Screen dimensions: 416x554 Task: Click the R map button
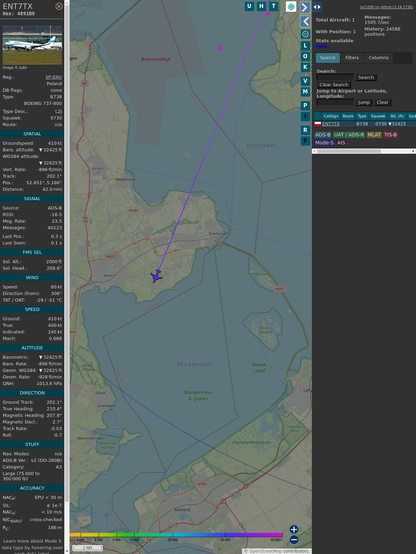click(305, 130)
